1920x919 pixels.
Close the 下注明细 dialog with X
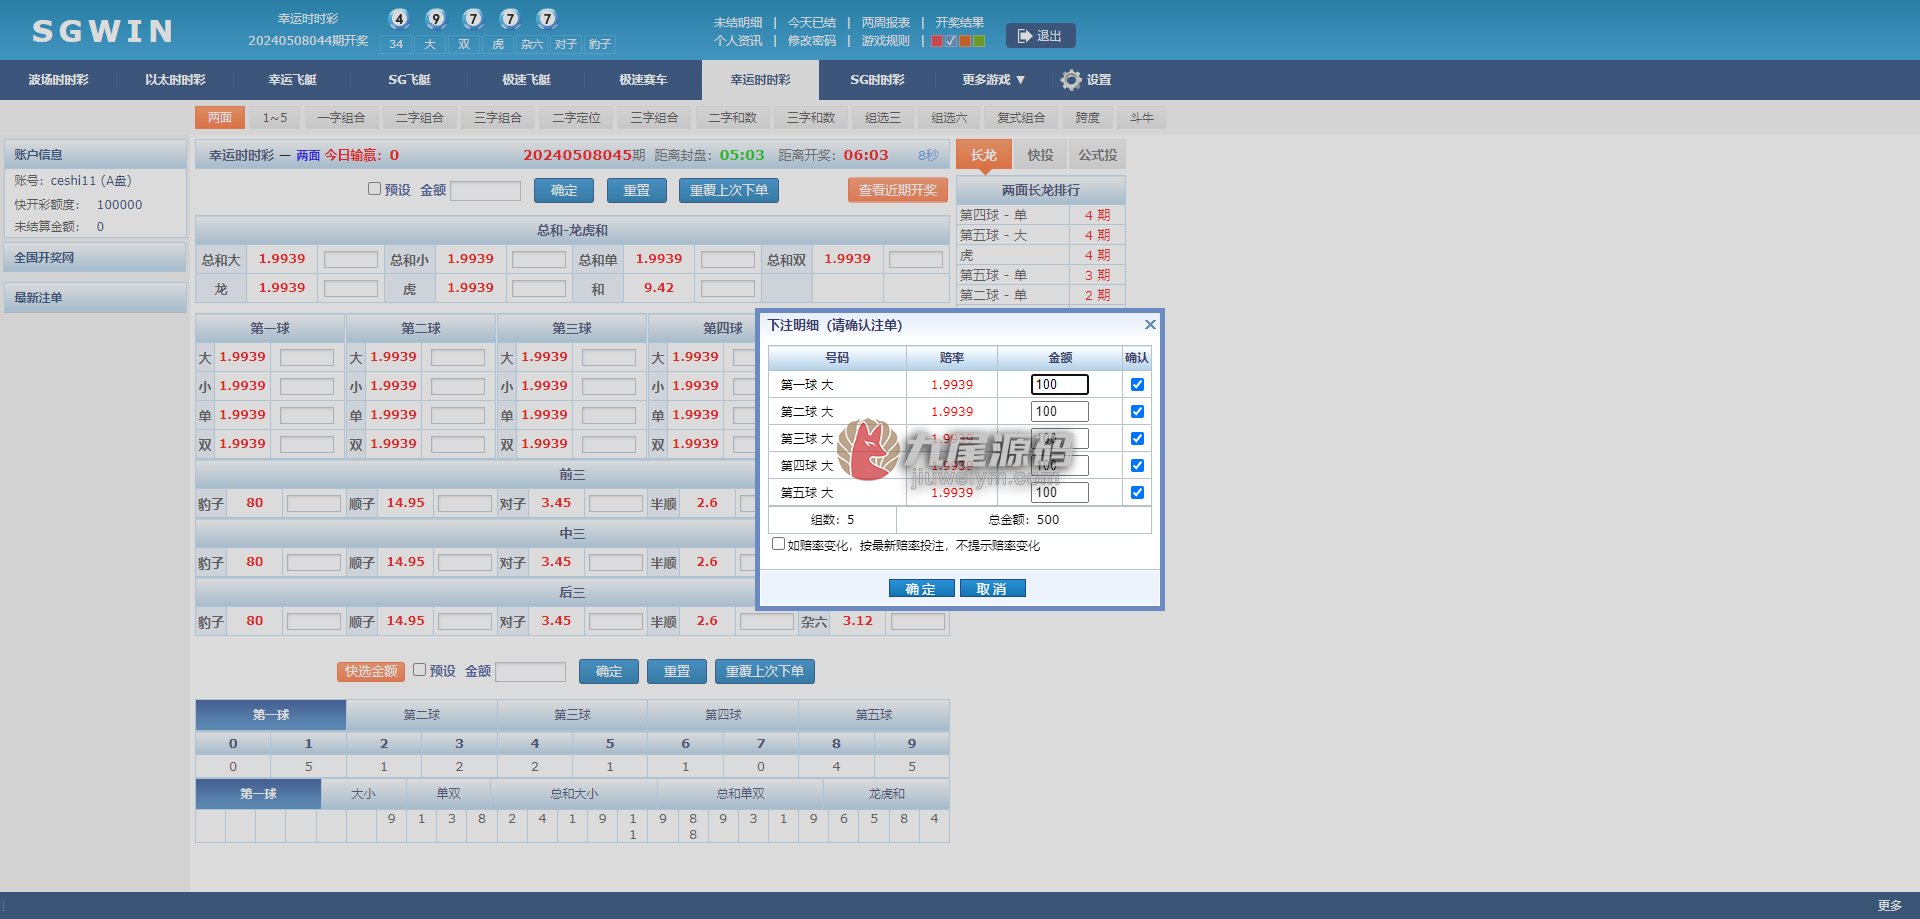click(x=1150, y=325)
